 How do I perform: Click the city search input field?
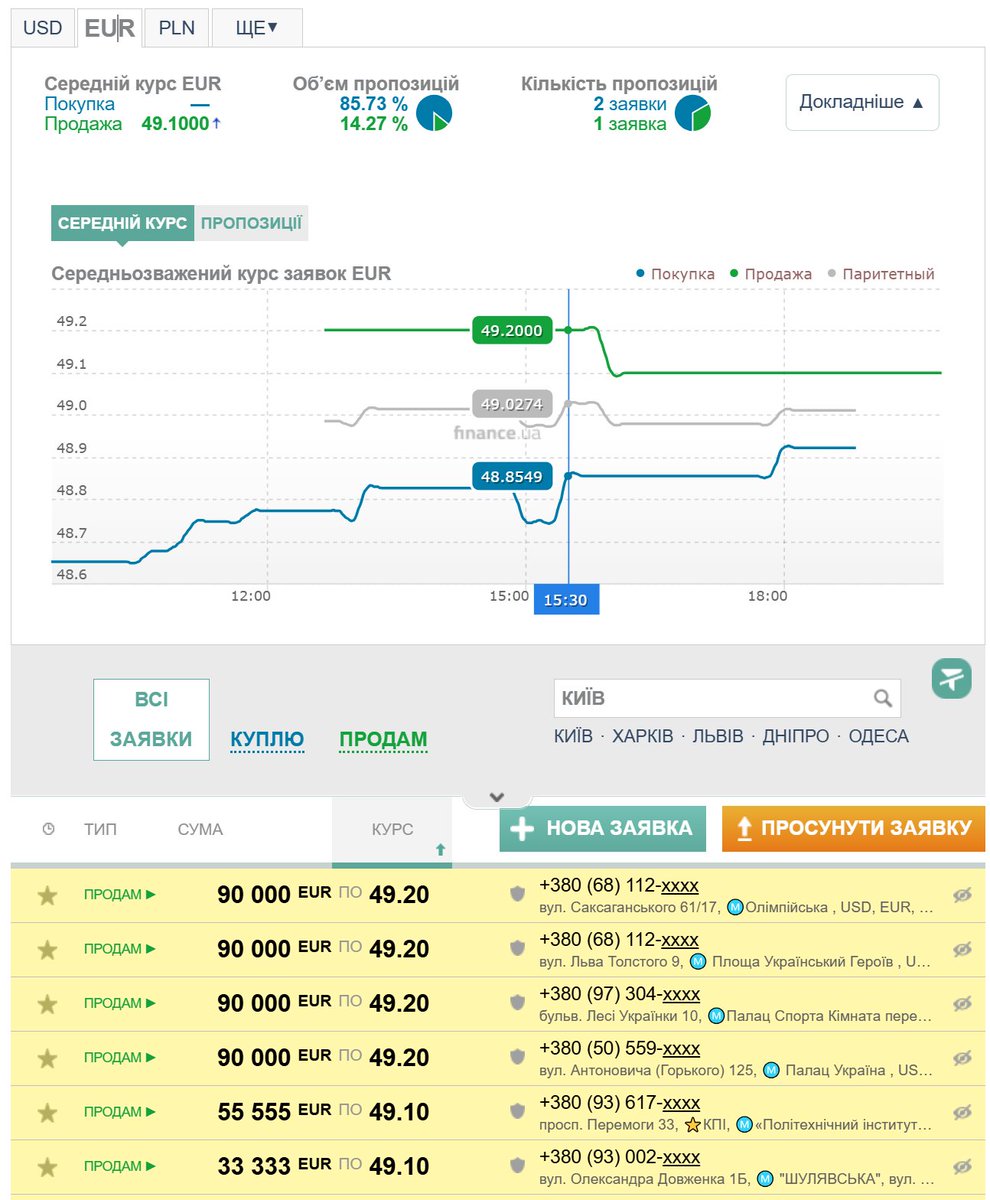tap(727, 698)
